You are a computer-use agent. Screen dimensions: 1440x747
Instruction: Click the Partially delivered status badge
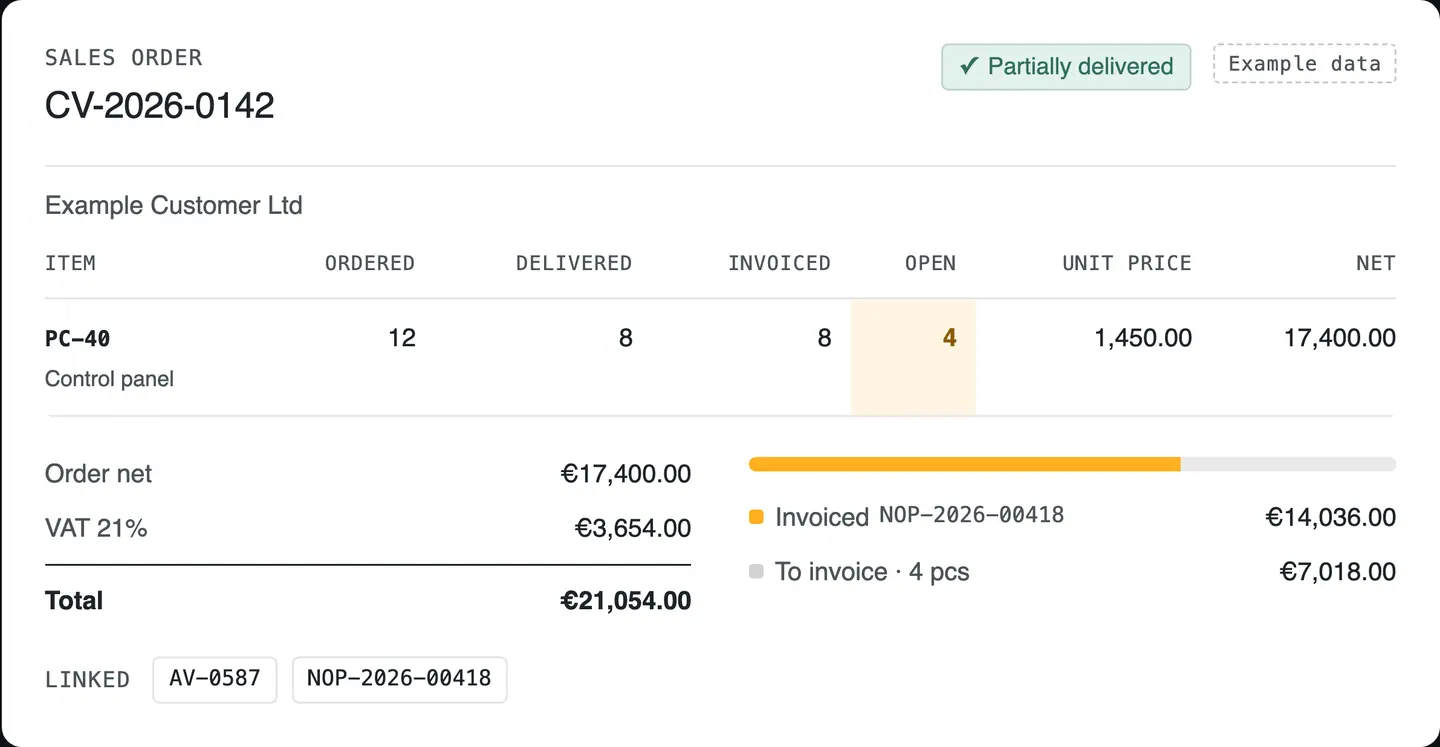[1066, 67]
